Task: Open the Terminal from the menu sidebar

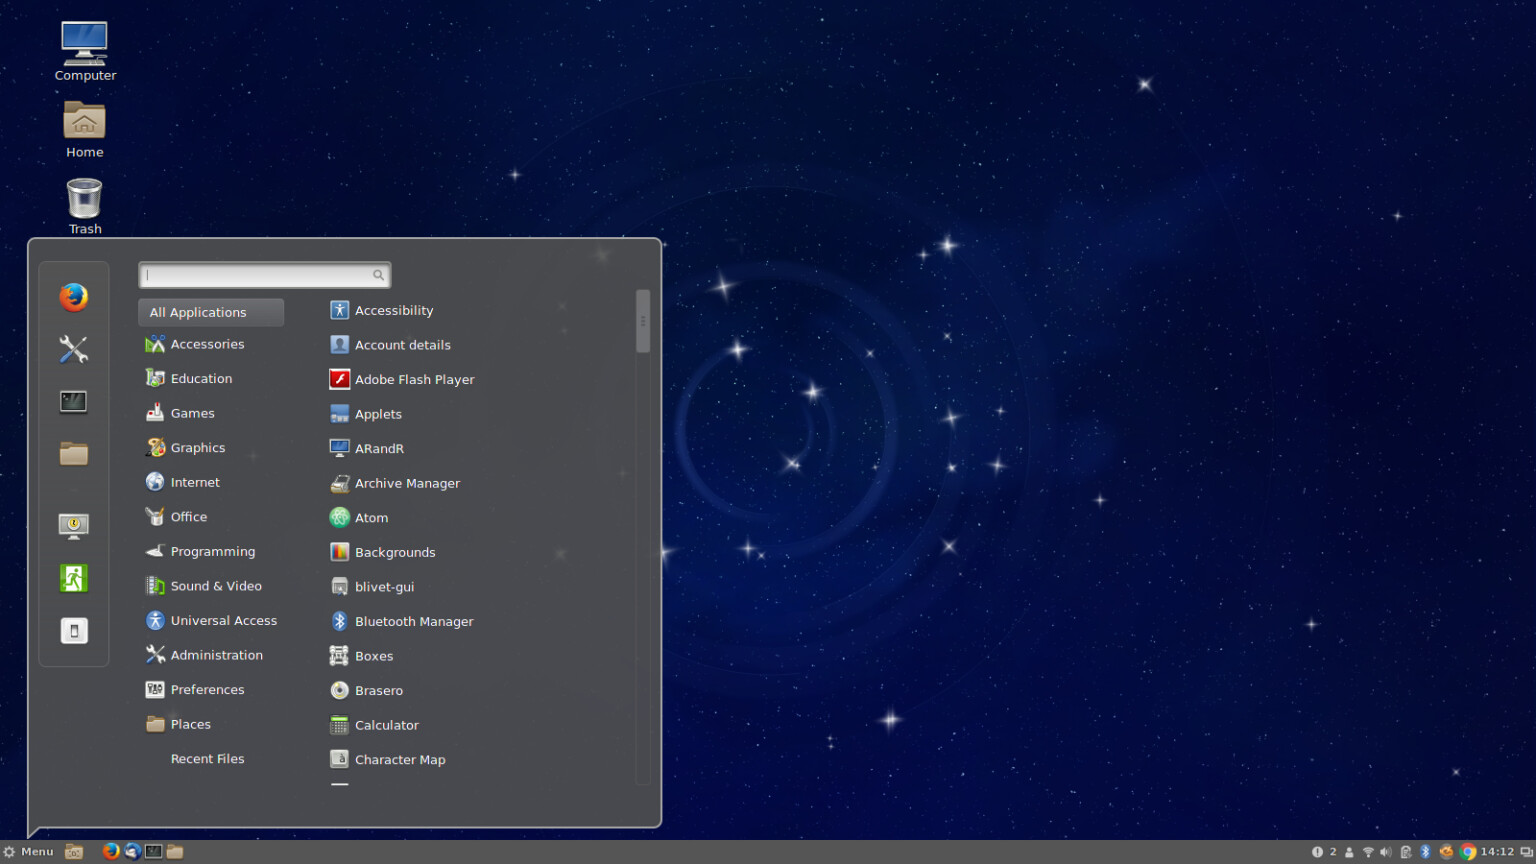Action: pyautogui.click(x=74, y=401)
